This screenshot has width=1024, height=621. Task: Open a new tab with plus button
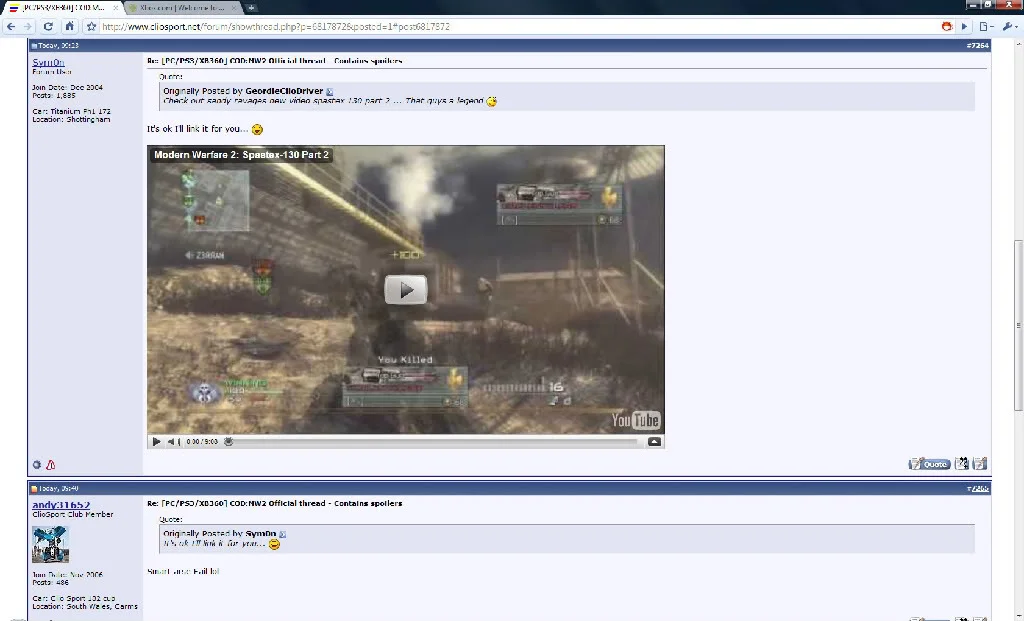251,8
